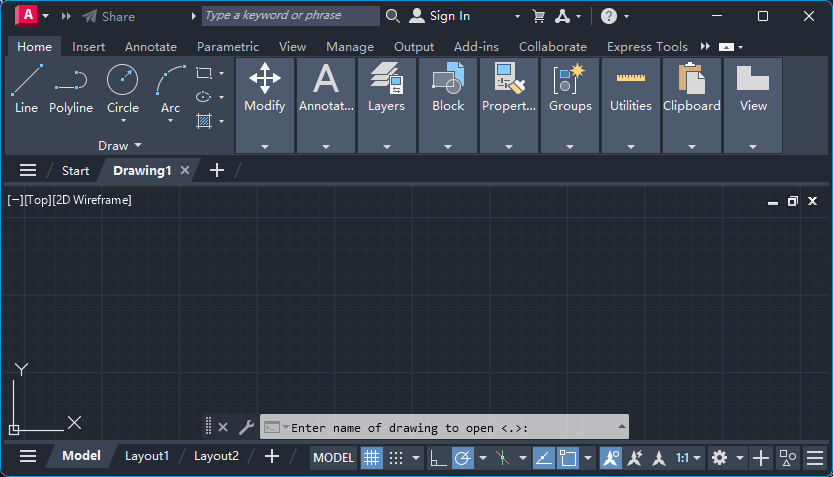Viewport: 833px width, 477px height.
Task: Open the Groups panel
Action: 570,105
